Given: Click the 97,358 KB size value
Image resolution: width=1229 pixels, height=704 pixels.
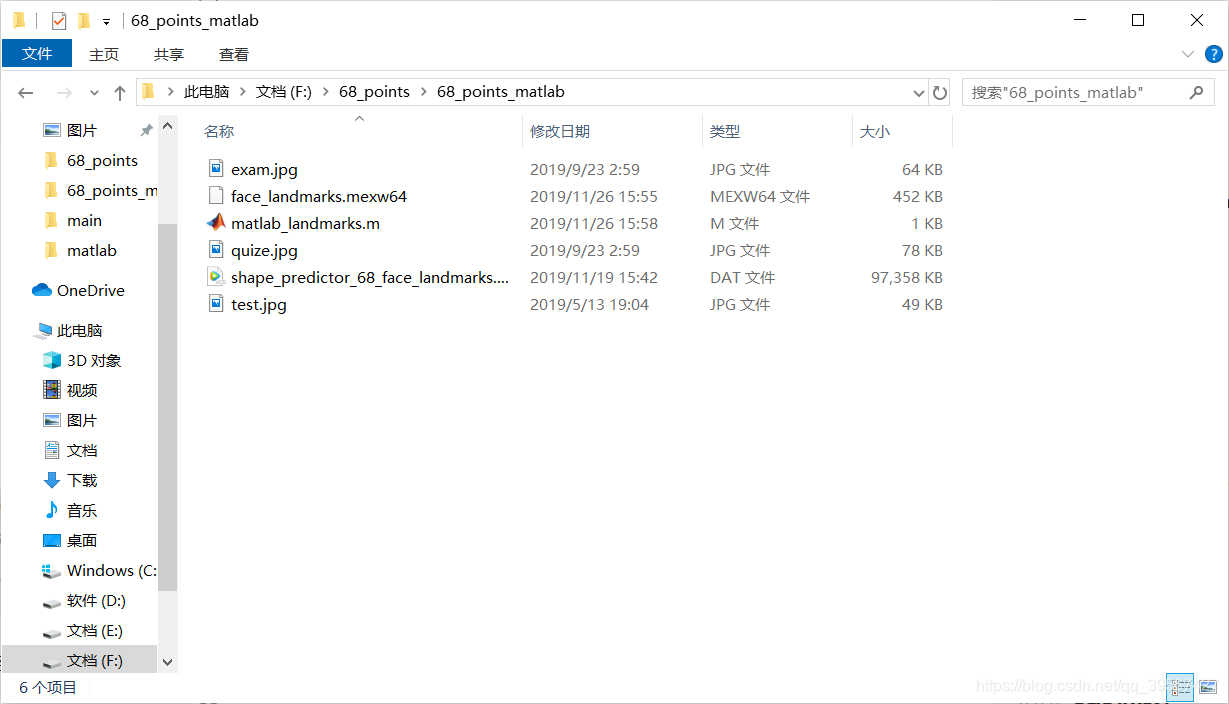Looking at the screenshot, I should [x=907, y=277].
